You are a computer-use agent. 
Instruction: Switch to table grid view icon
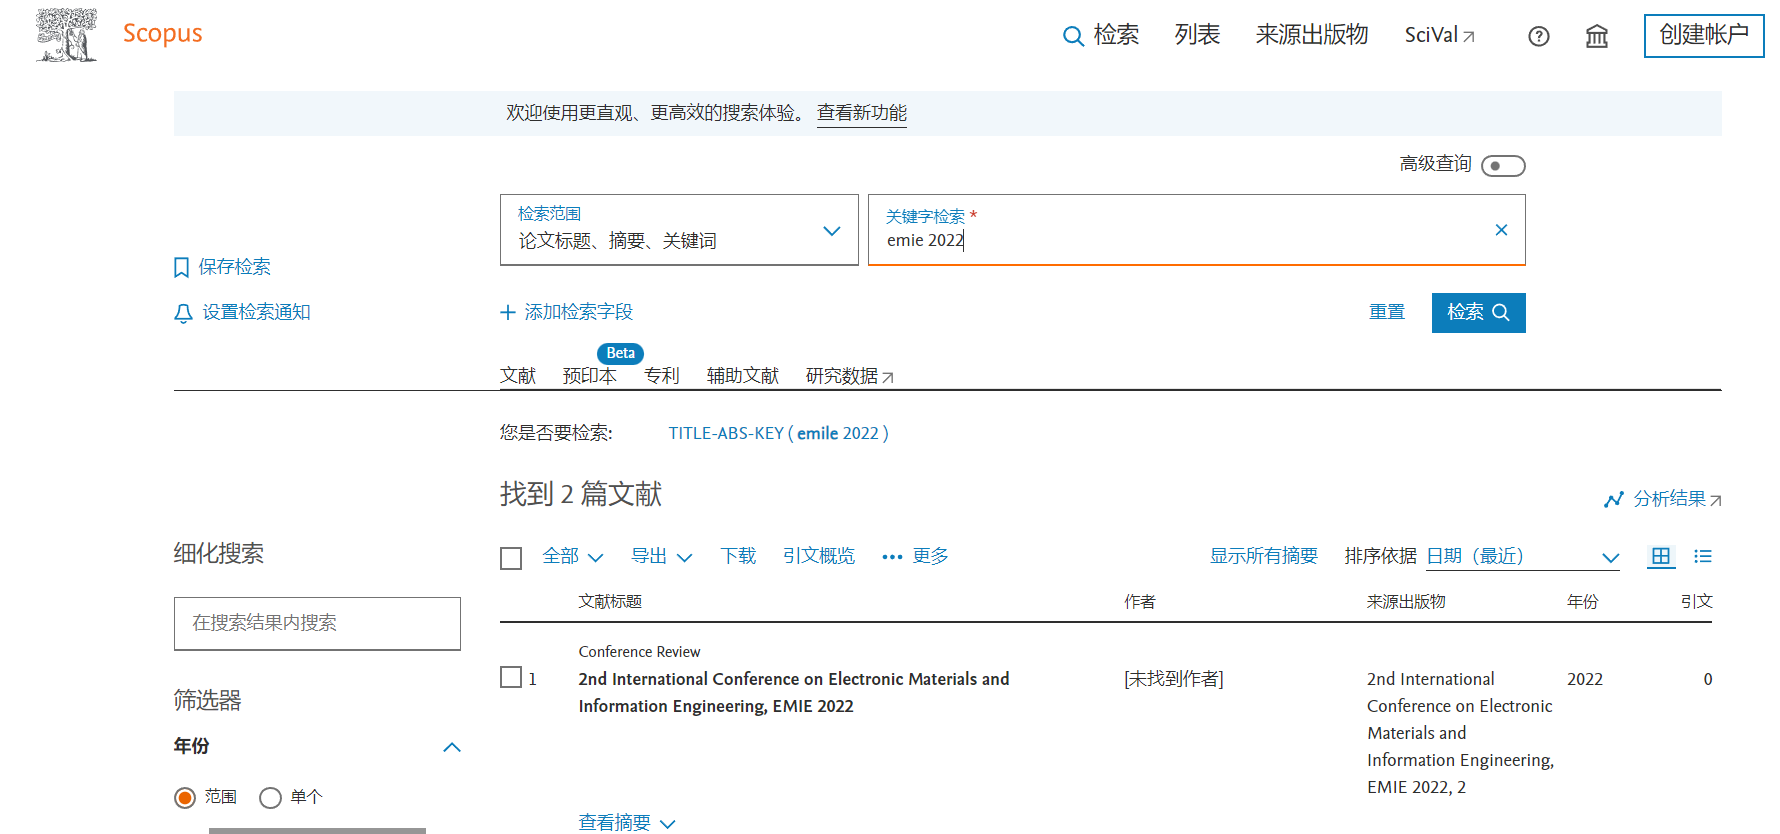[1660, 557]
